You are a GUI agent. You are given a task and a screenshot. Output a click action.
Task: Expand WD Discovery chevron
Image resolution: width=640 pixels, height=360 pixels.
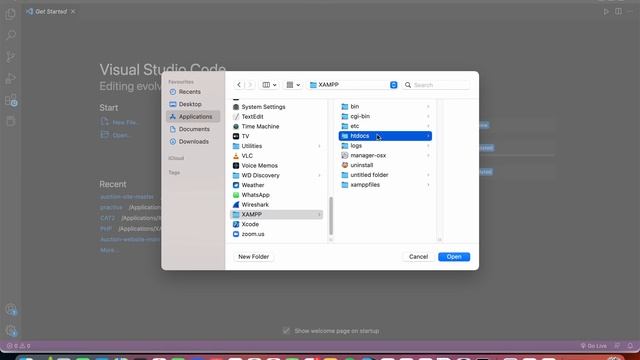coord(319,176)
